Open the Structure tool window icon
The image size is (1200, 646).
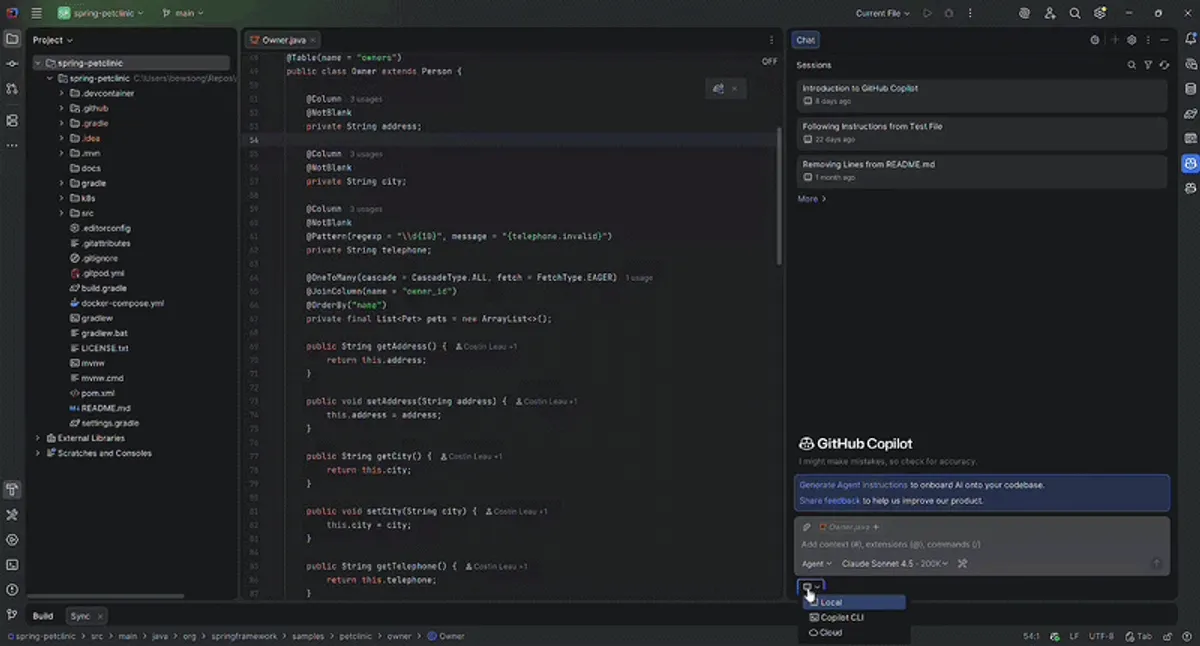tap(12, 120)
